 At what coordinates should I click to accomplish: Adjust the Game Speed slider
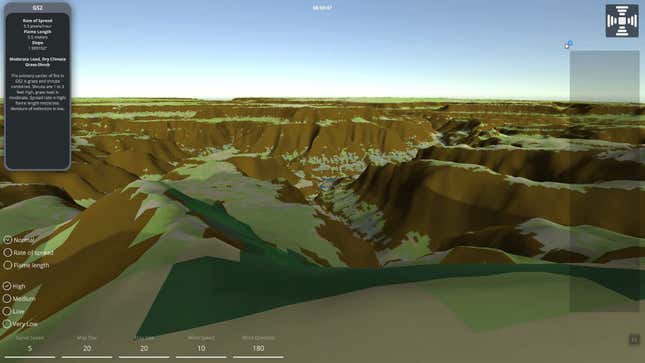coord(30,357)
